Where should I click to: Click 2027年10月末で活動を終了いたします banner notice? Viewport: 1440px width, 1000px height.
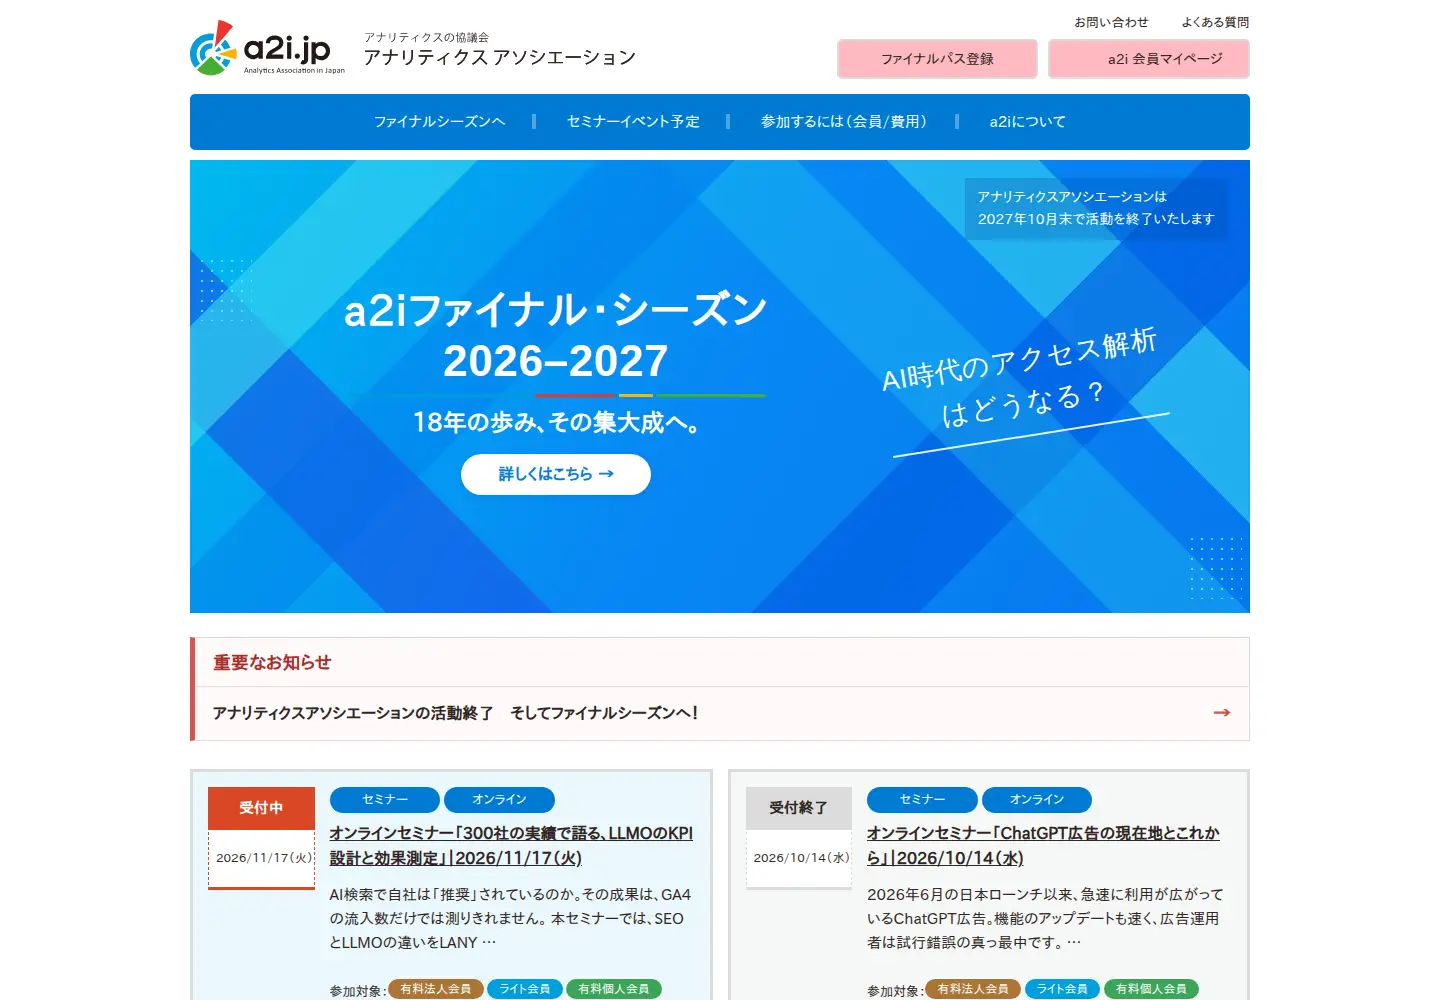(1096, 208)
